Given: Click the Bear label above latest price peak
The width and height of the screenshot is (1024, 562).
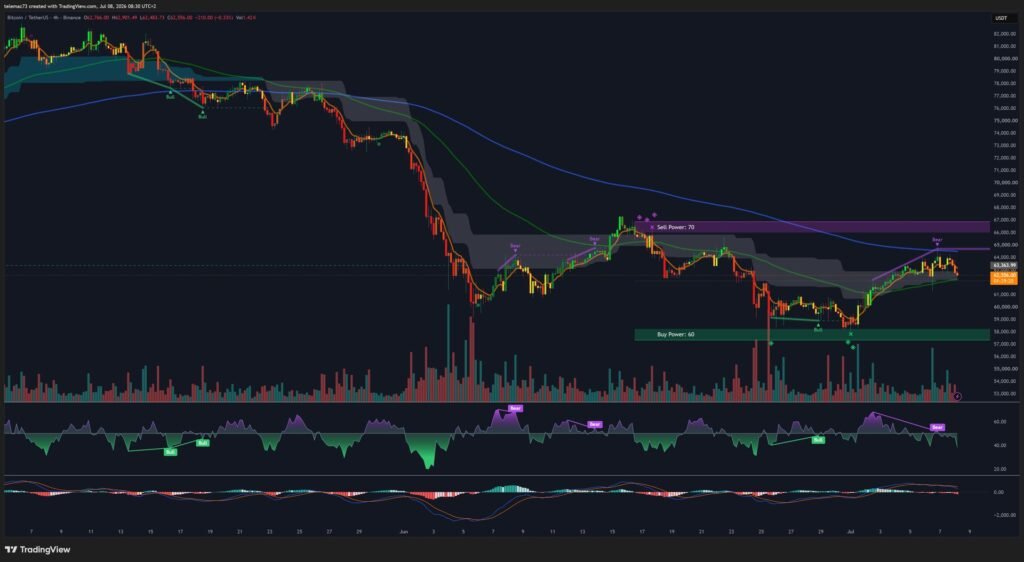Looking at the screenshot, I should coord(937,240).
